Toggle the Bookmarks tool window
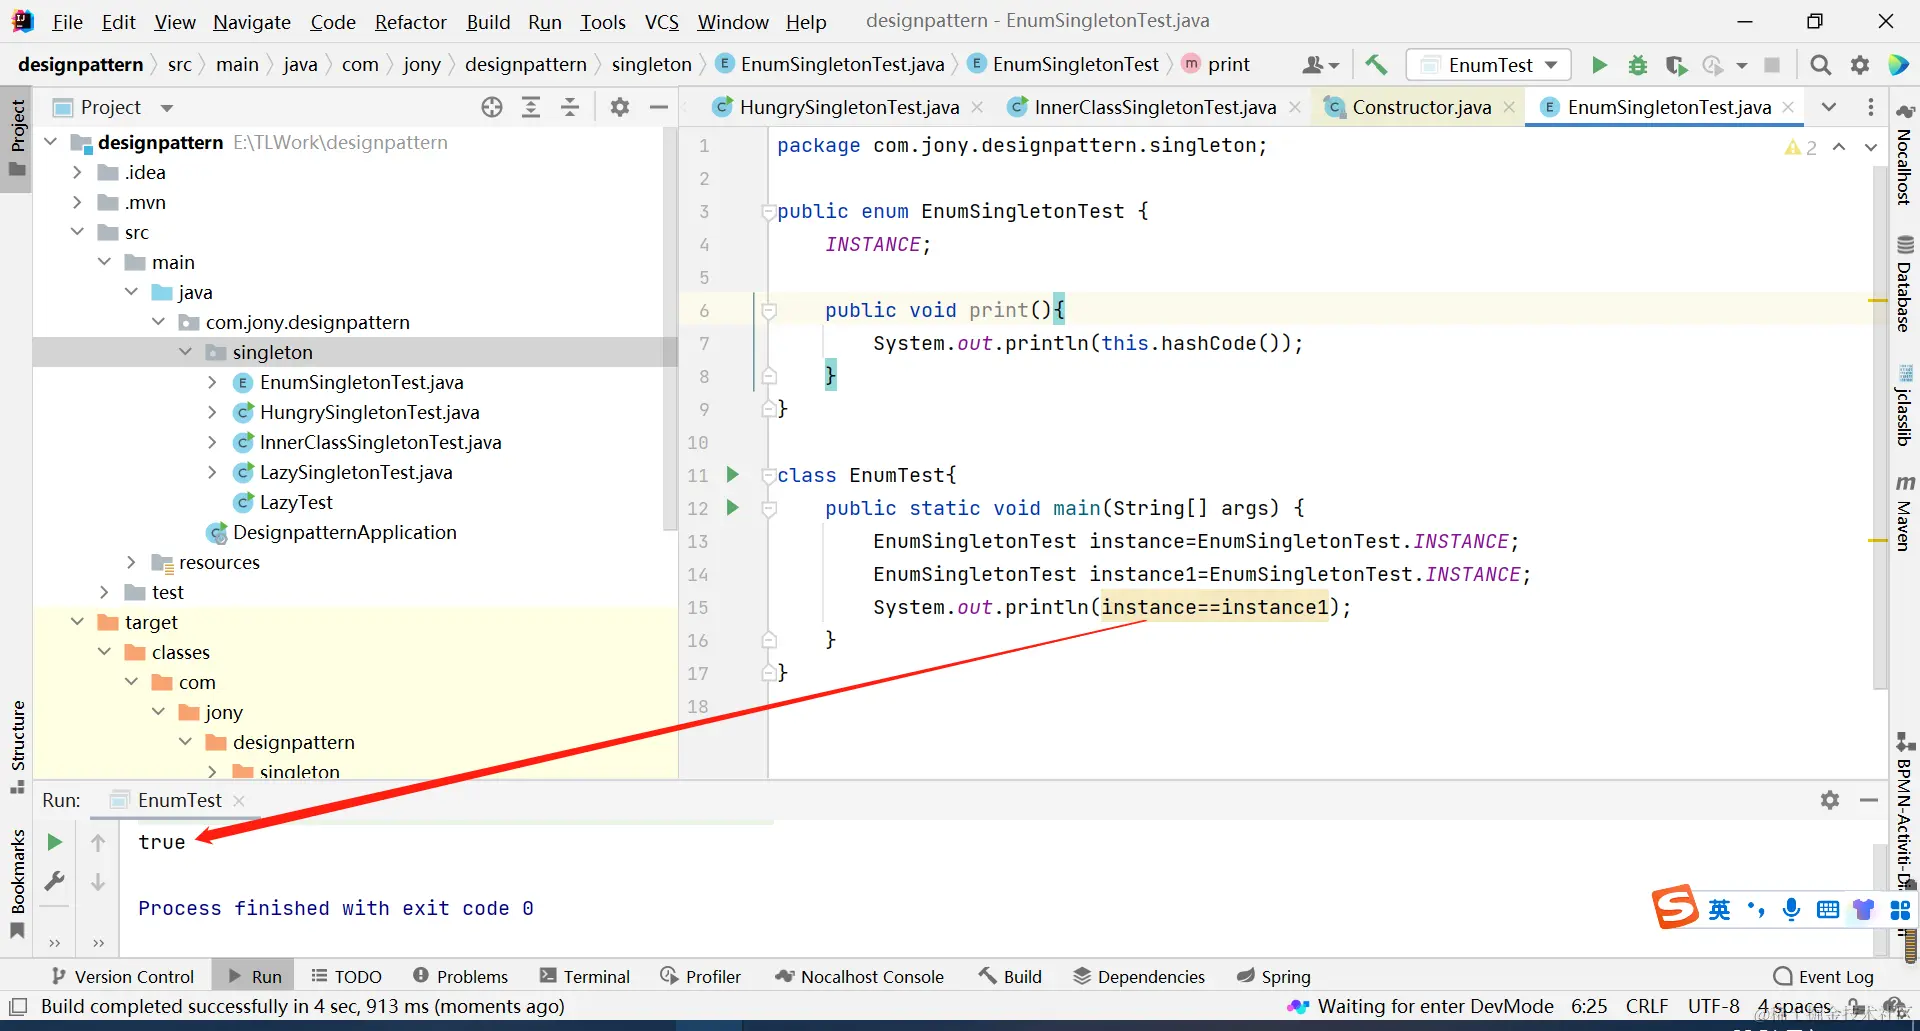 pyautogui.click(x=17, y=882)
